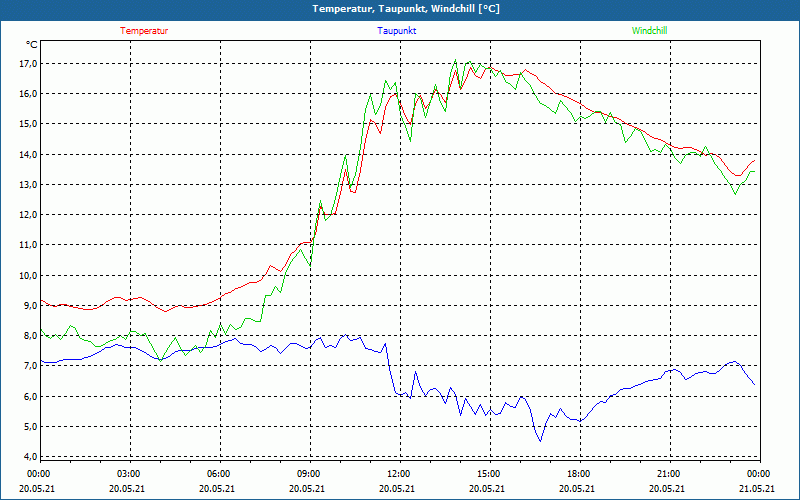The width and height of the screenshot is (800, 500).
Task: Click the 5,0 y-axis value
Action: (30, 427)
